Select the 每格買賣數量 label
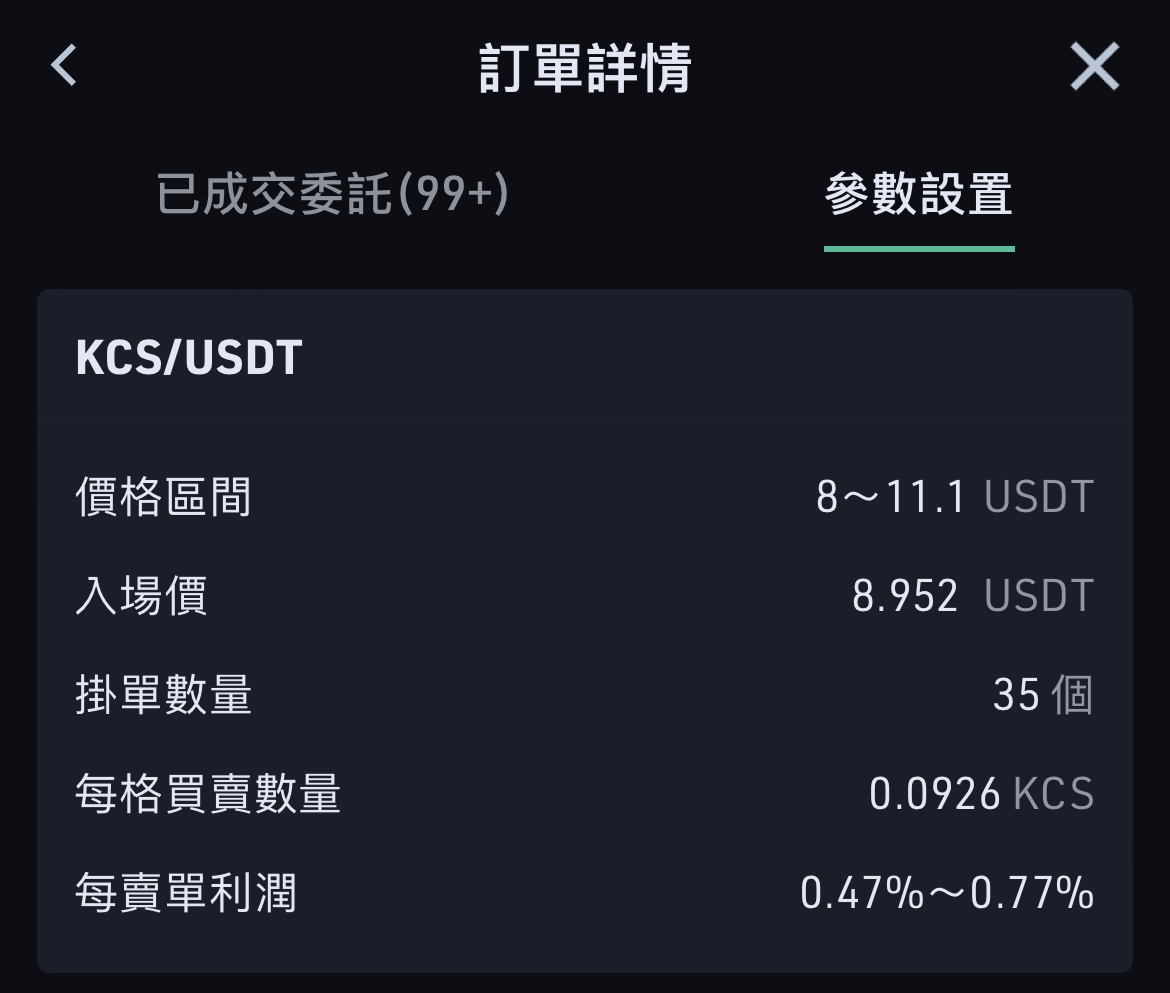This screenshot has width=1170, height=993. [208, 794]
